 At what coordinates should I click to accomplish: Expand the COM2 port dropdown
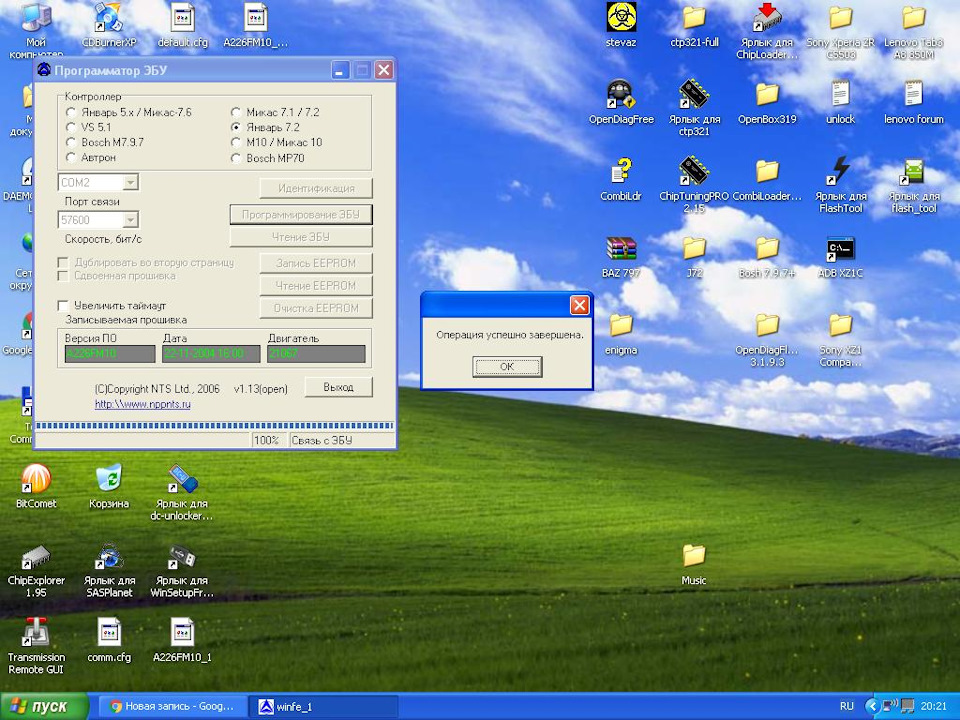[130, 183]
